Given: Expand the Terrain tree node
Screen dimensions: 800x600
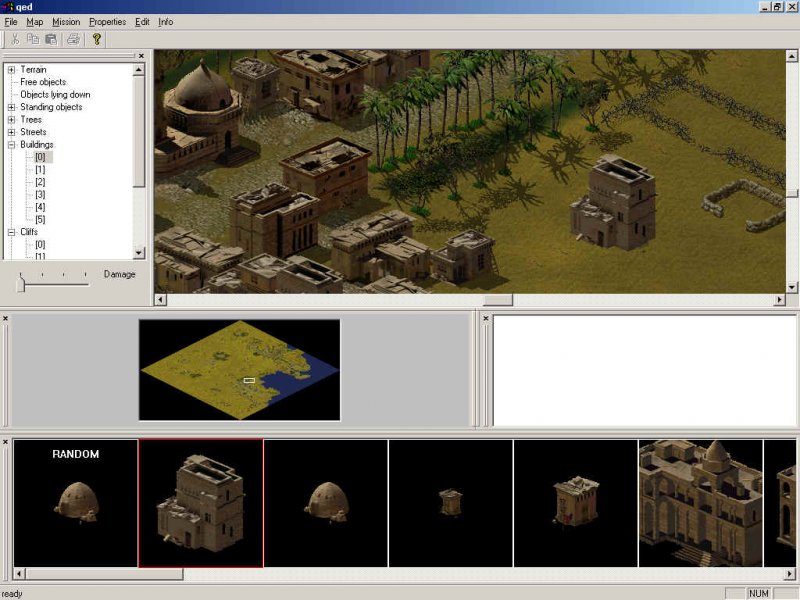Looking at the screenshot, I should click(11, 70).
